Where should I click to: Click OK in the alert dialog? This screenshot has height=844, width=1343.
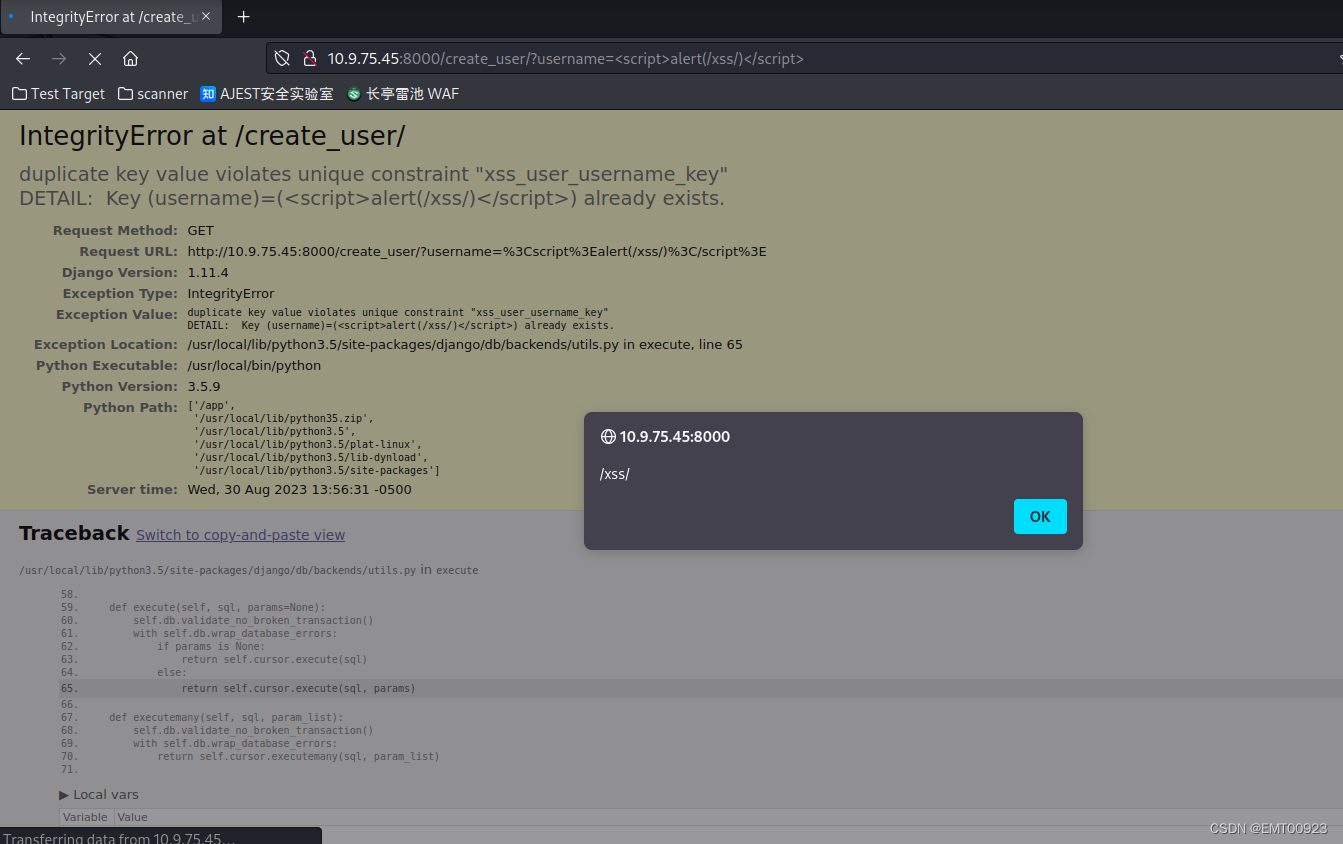click(1040, 516)
